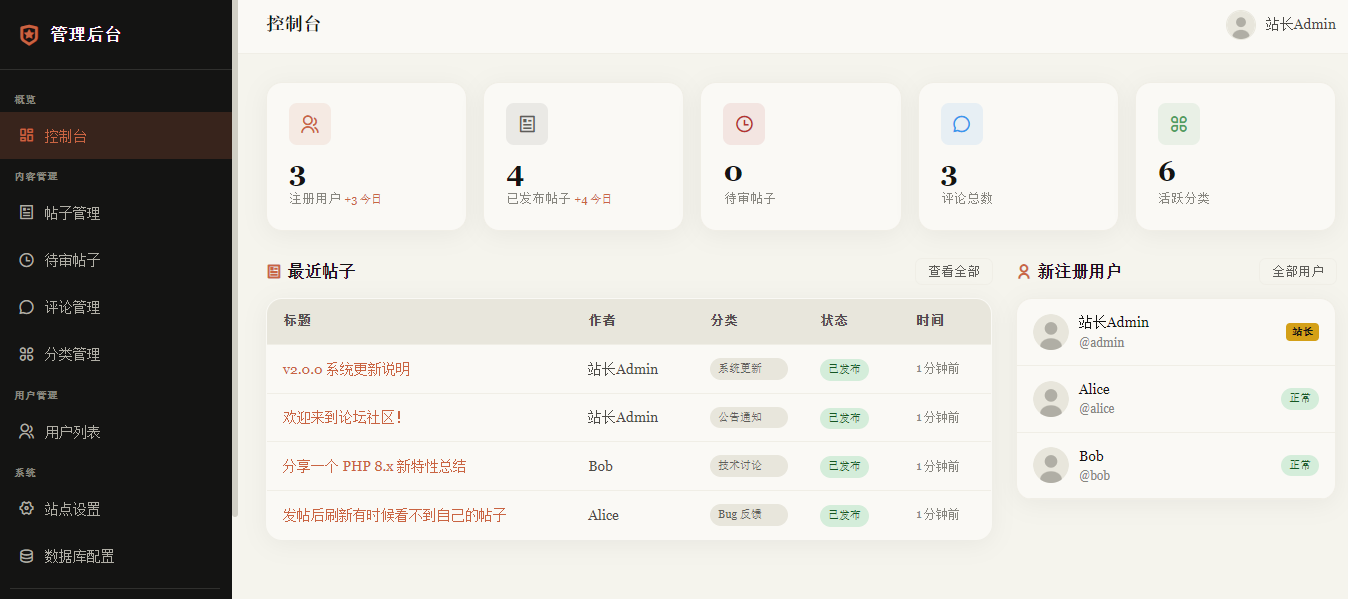Click the 时间 column header
This screenshot has width=1348, height=599.
click(930, 321)
